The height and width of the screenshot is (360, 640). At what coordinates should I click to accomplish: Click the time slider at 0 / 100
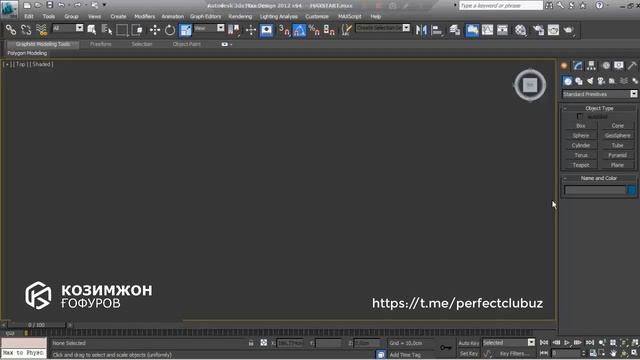tap(37, 325)
